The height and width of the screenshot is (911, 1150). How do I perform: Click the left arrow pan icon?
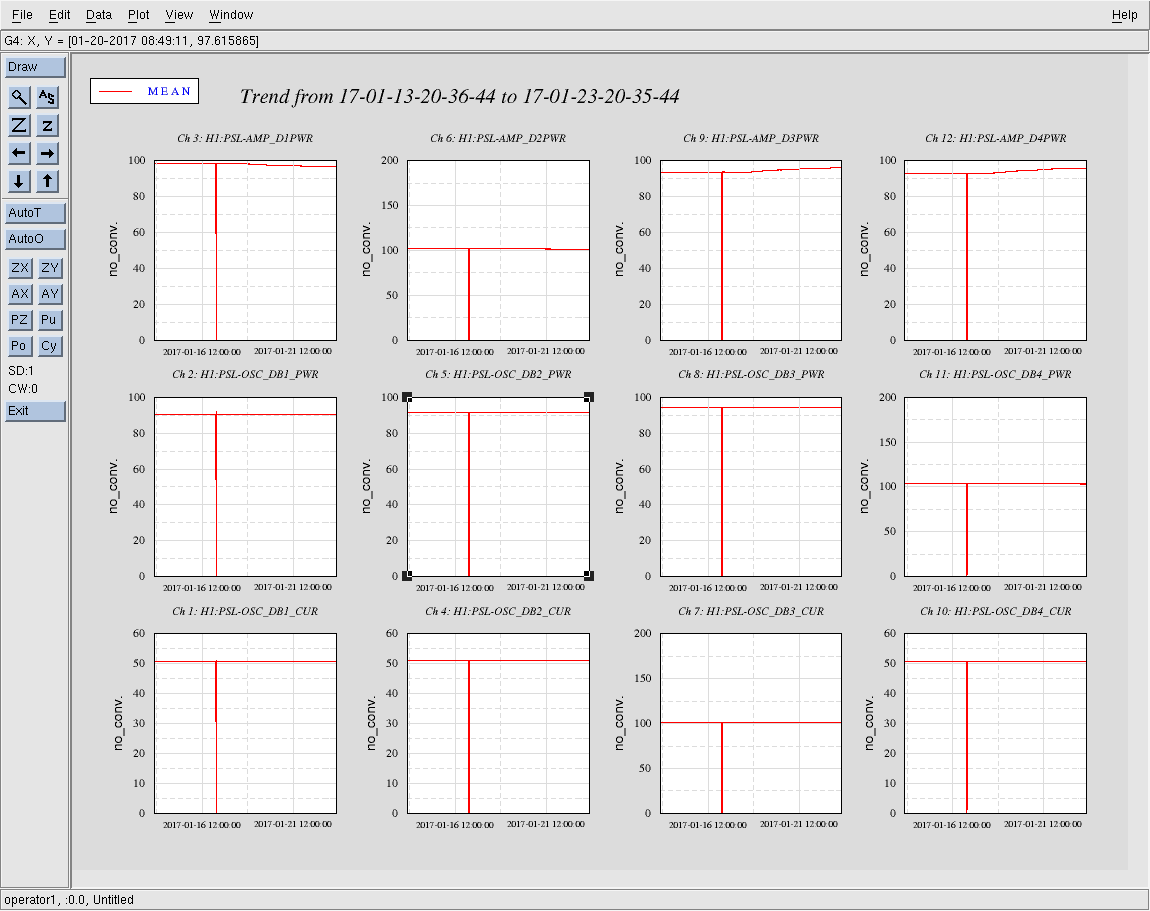[19, 153]
